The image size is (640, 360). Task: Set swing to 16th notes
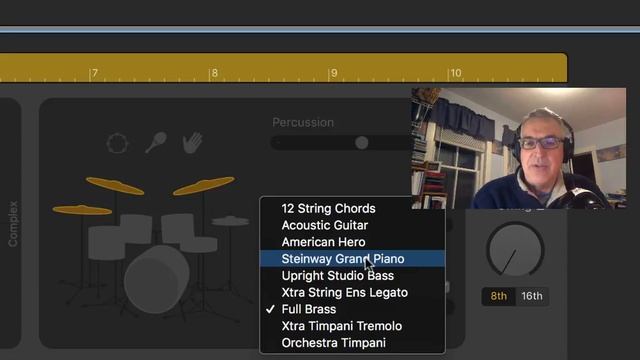pyautogui.click(x=532, y=296)
